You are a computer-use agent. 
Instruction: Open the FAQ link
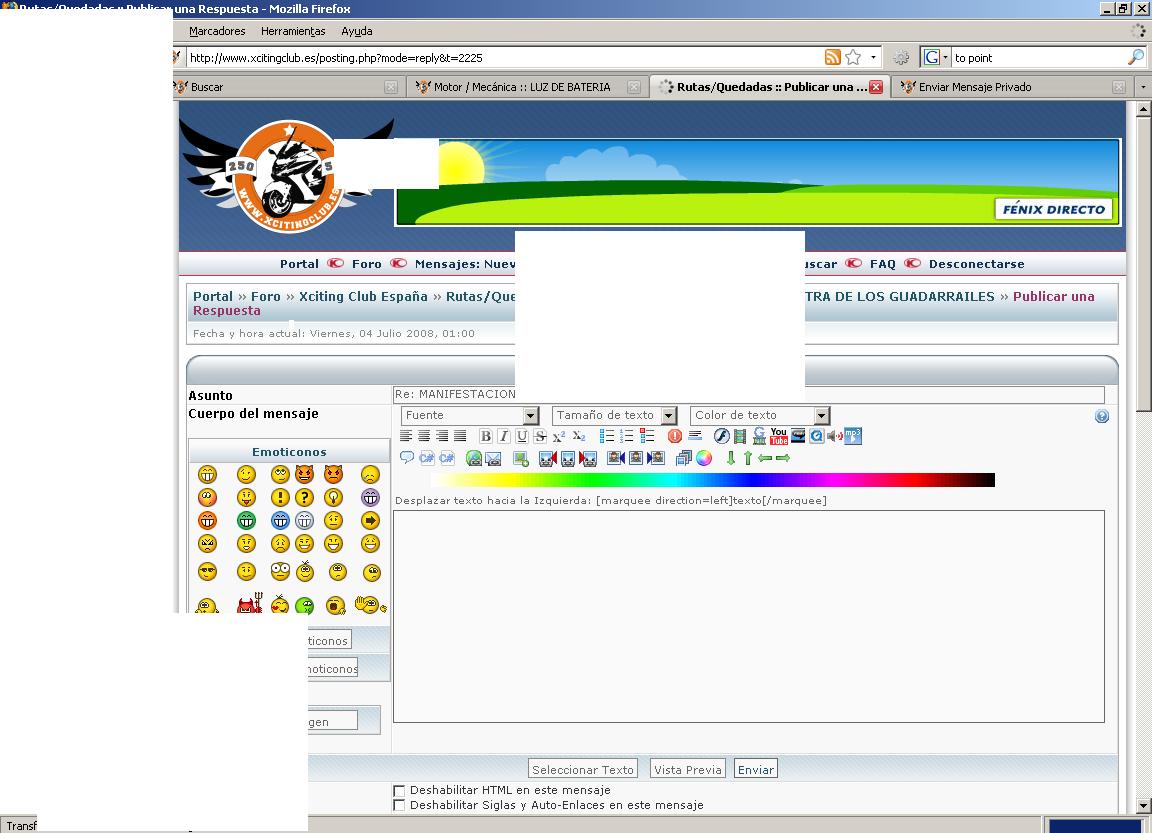point(882,264)
